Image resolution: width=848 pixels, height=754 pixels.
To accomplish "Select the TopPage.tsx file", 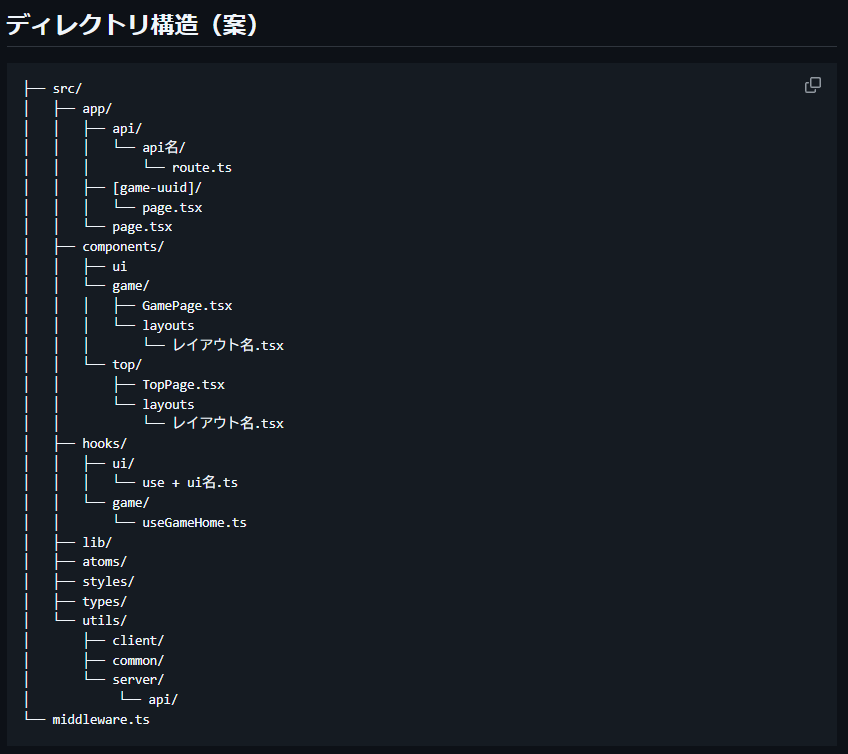I will (183, 384).
